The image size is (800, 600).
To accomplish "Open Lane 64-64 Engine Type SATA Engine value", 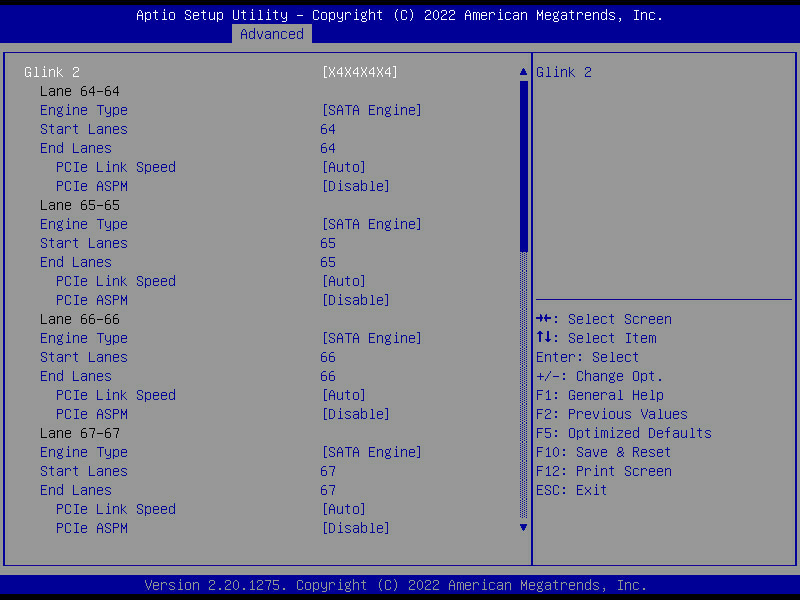I will pos(371,110).
